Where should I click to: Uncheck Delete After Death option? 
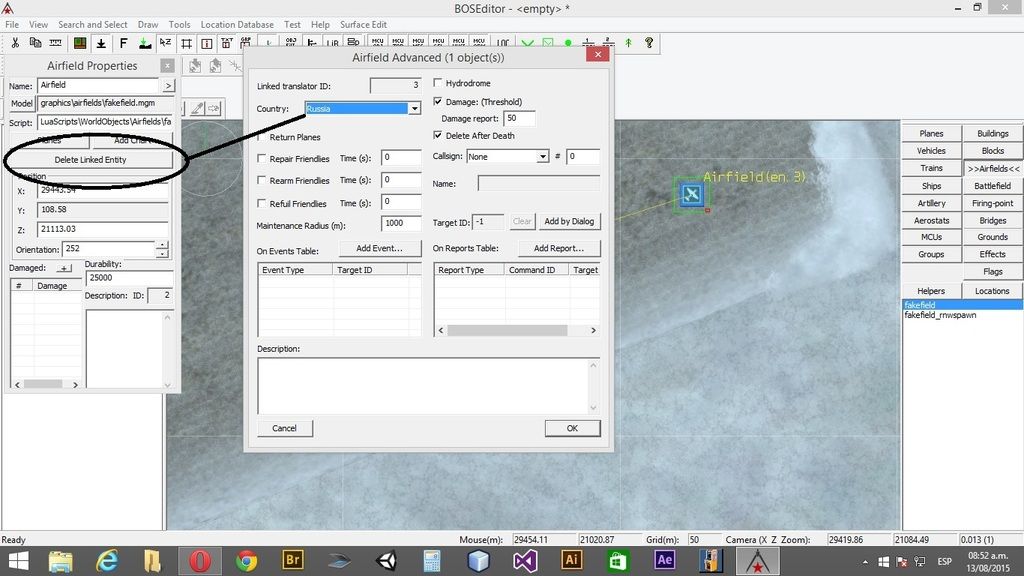(x=438, y=135)
